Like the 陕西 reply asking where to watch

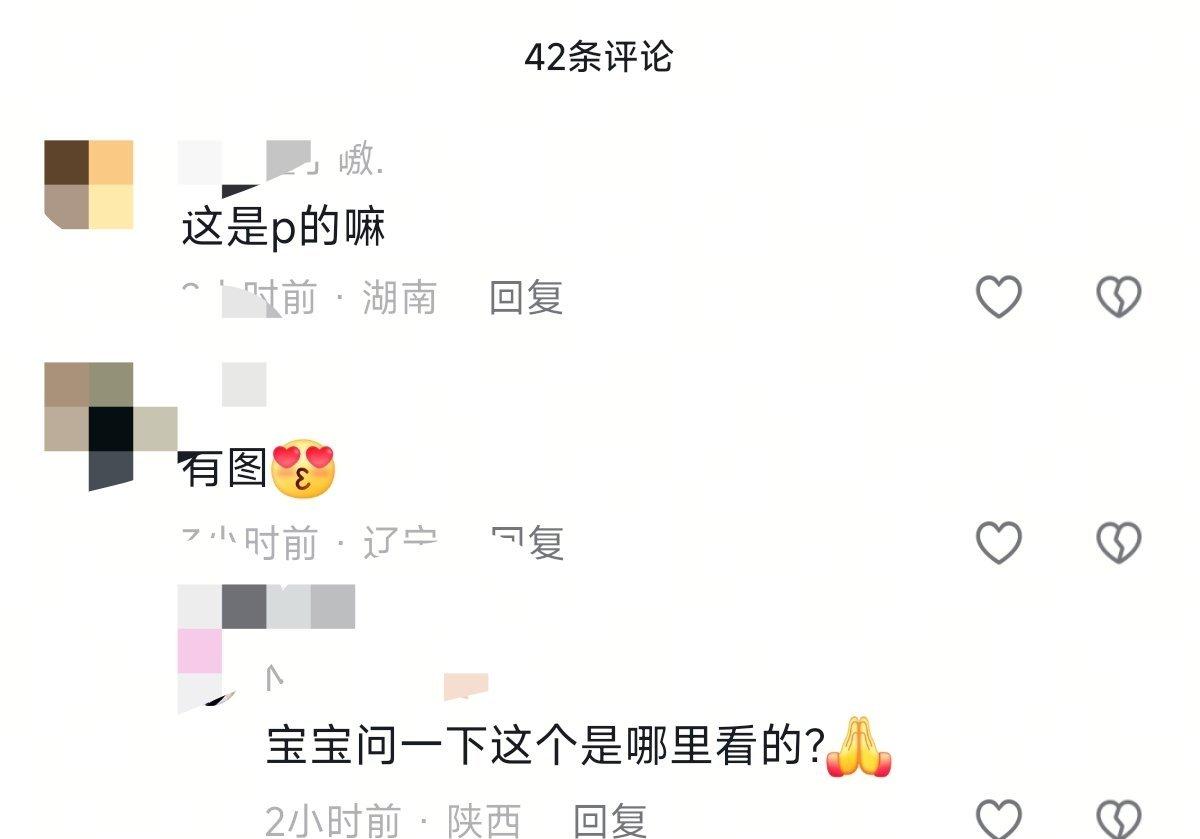tap(998, 818)
